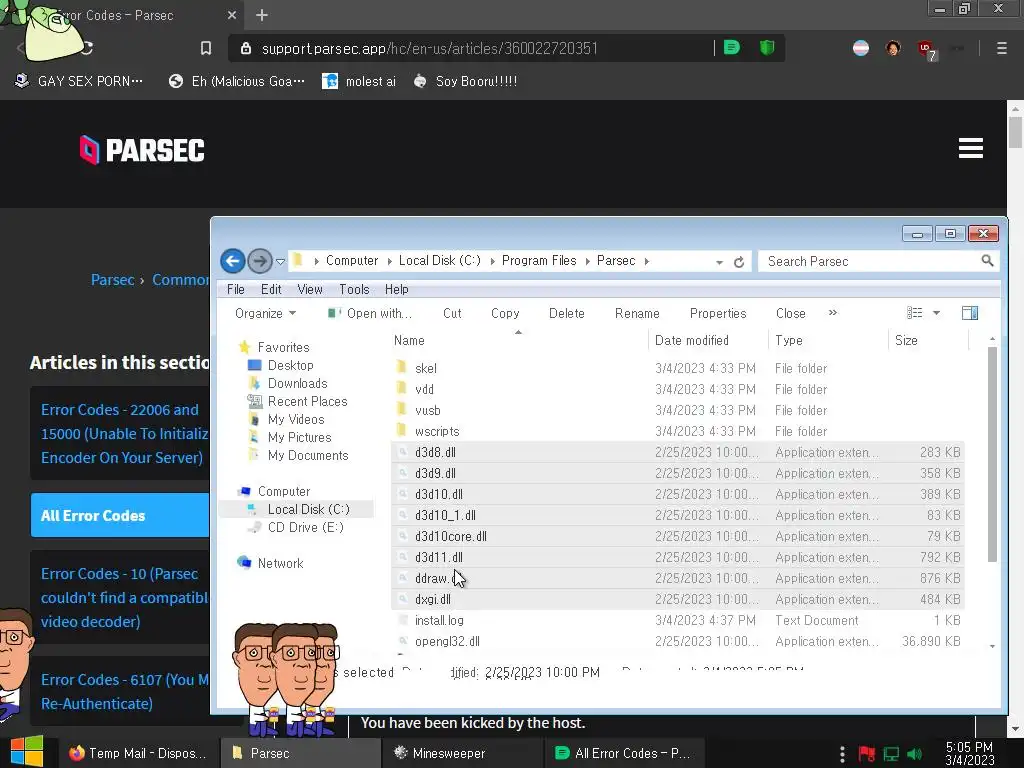This screenshot has width=1024, height=768.
Task: Click the Parsec breadcrumb link on webpage
Action: point(112,280)
